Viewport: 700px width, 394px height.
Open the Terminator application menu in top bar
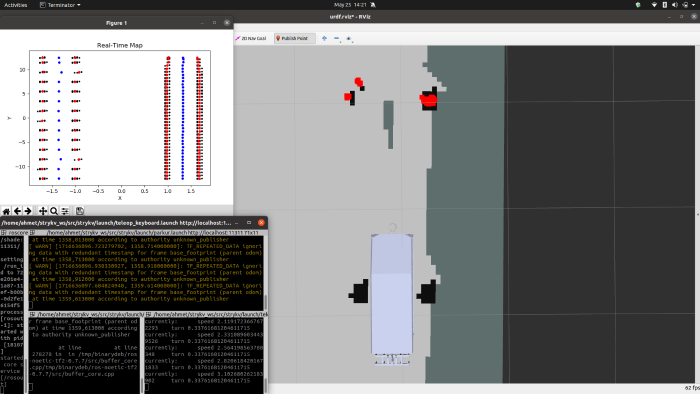(x=60, y=5)
